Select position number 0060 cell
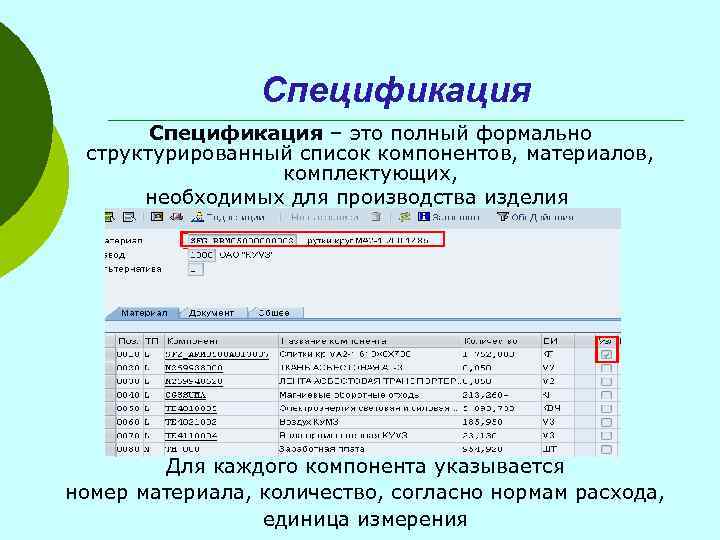 click(128, 422)
